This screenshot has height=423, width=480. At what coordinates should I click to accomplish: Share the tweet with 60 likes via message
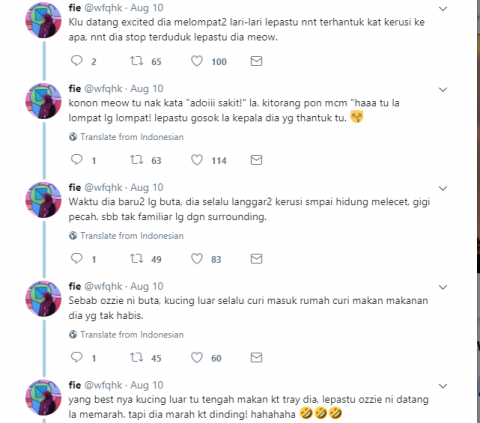[256, 358]
